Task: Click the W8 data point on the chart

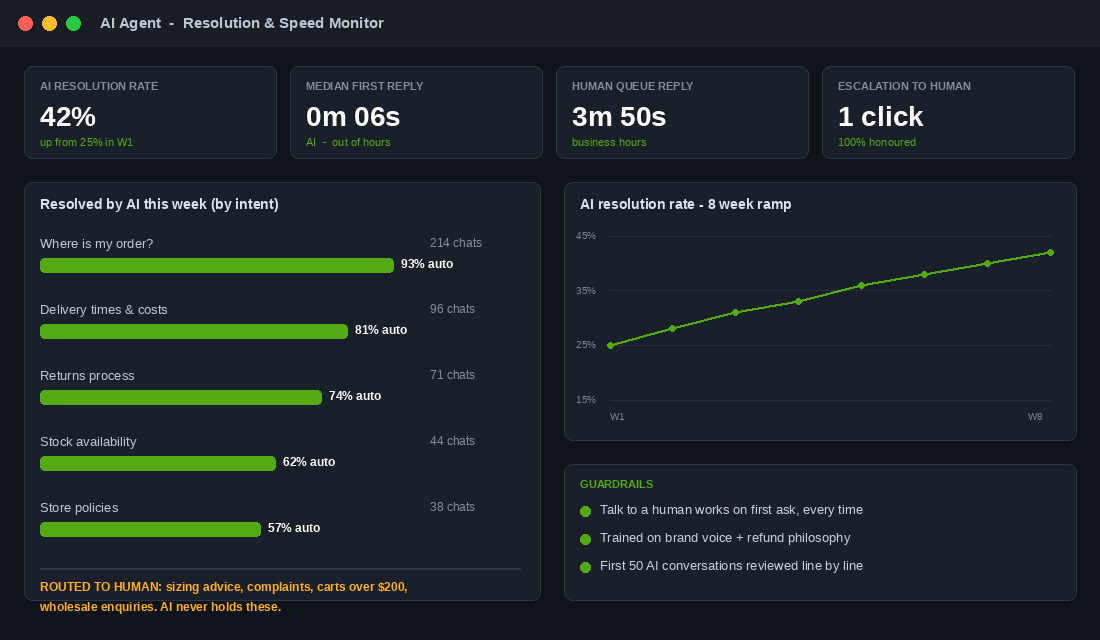Action: (1050, 253)
